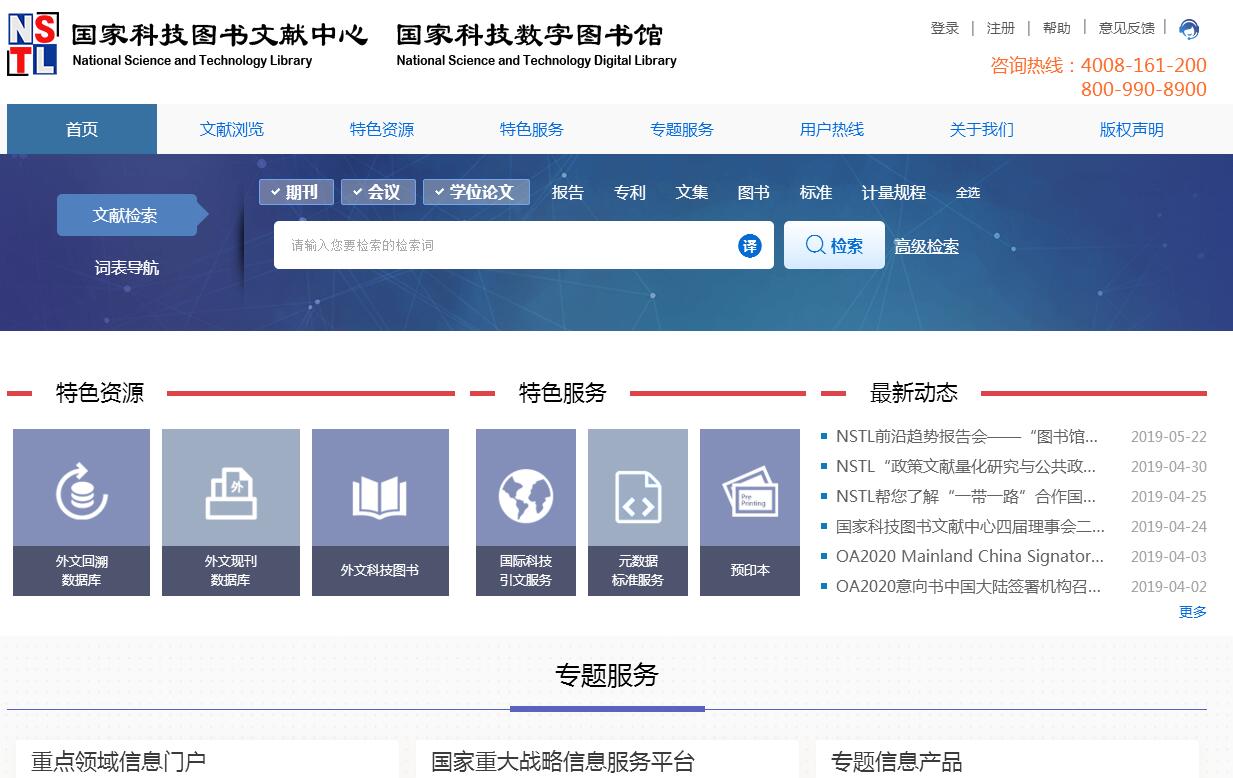Open the 文献浏览 menu

tap(232, 130)
